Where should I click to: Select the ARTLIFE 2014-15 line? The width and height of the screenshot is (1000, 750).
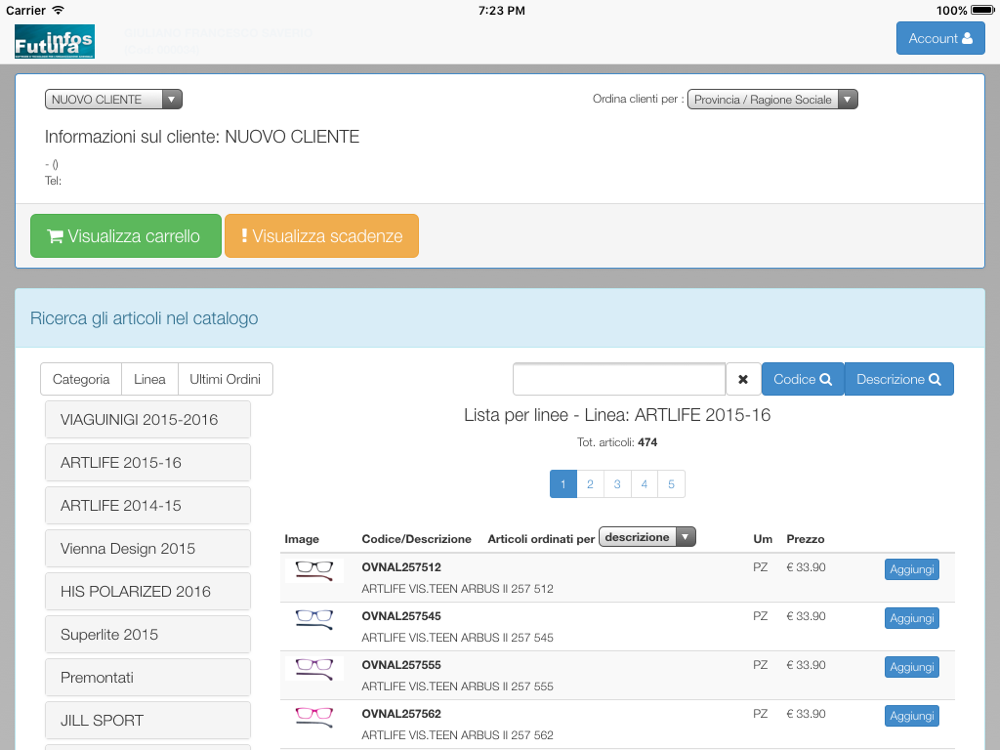pos(147,506)
